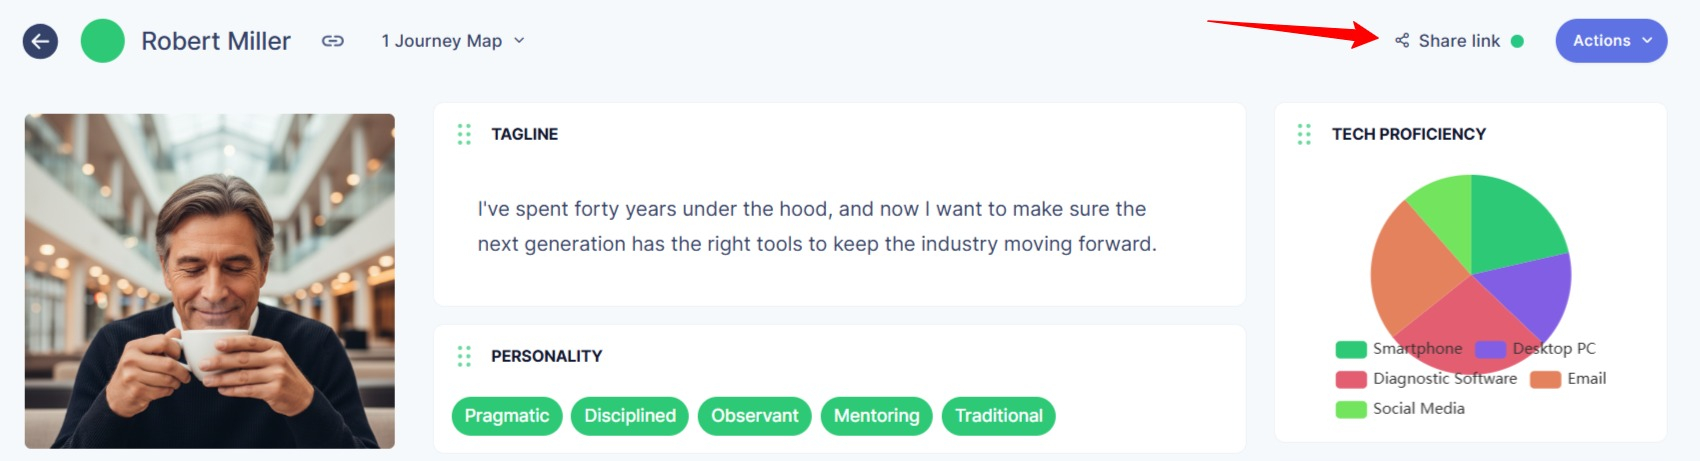Grab the Tech Proficiency drag handle
The image size is (1700, 461).
(x=1304, y=134)
